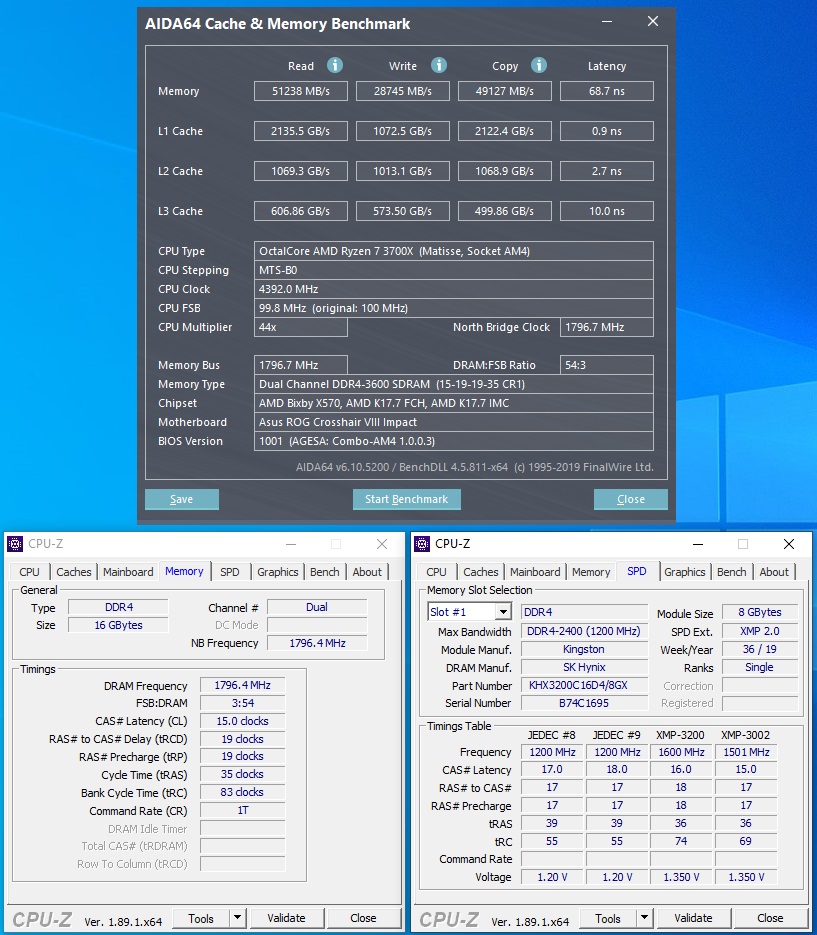
Task: Close AIDA64 window with title bar X
Action: point(653,21)
